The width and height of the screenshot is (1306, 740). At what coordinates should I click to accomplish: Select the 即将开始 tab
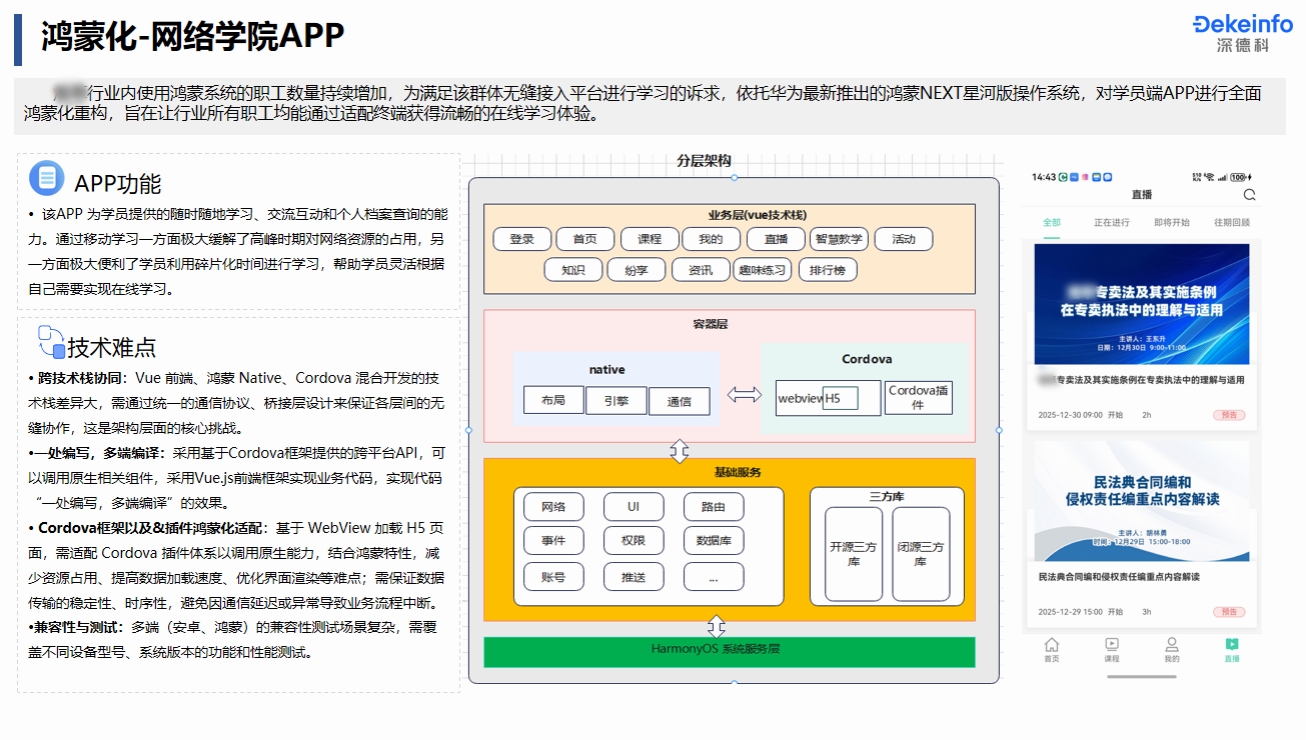(1172, 222)
